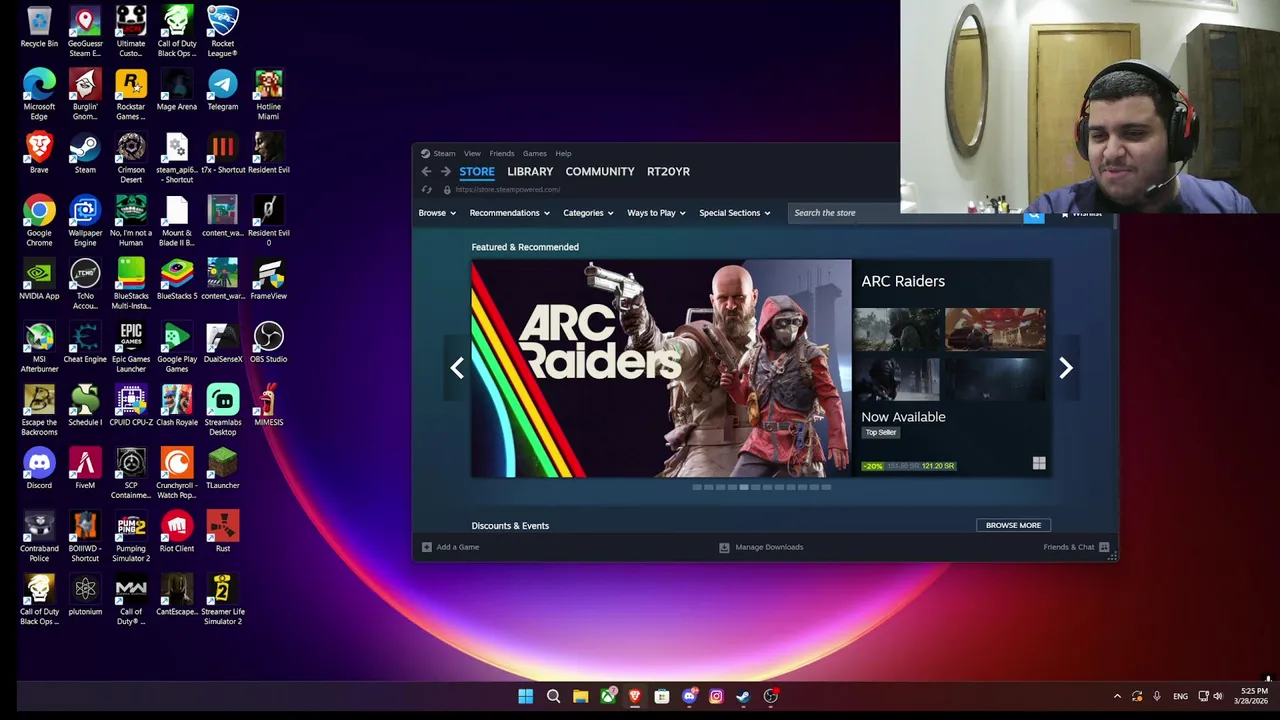This screenshot has height=720, width=1280.
Task: Expand the Recommendations dropdown
Action: tap(510, 213)
